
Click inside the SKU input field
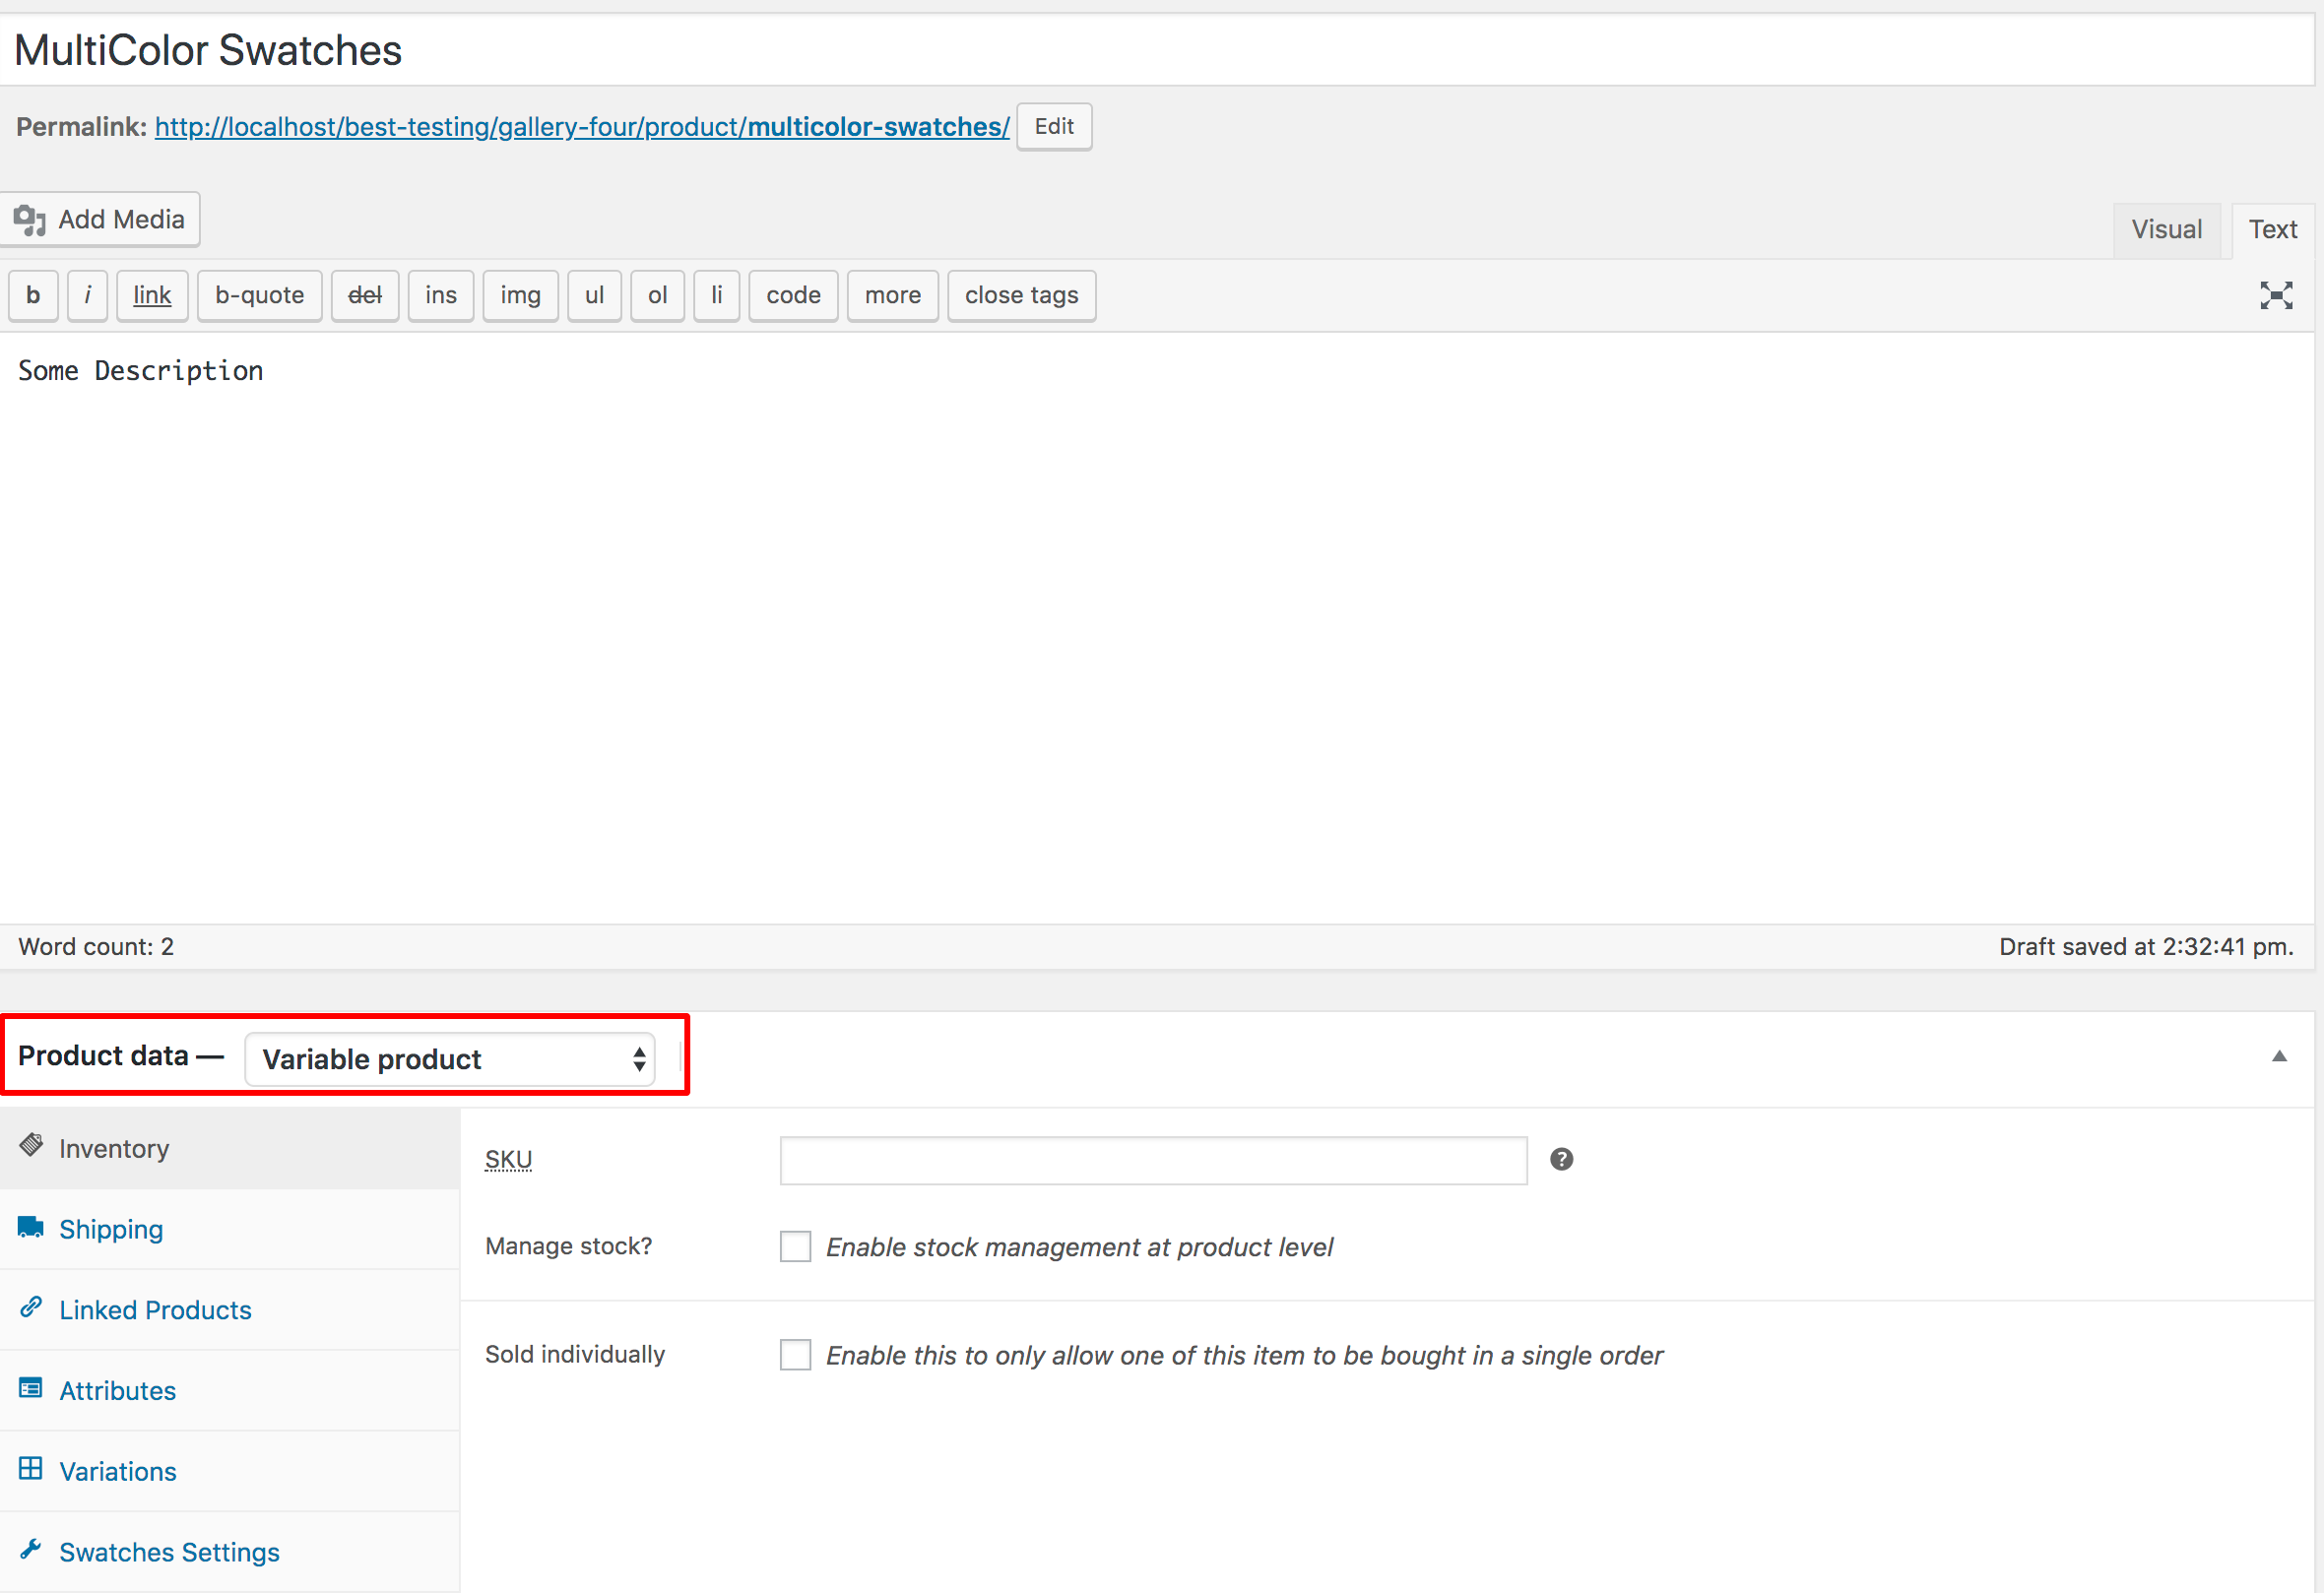click(1152, 1160)
